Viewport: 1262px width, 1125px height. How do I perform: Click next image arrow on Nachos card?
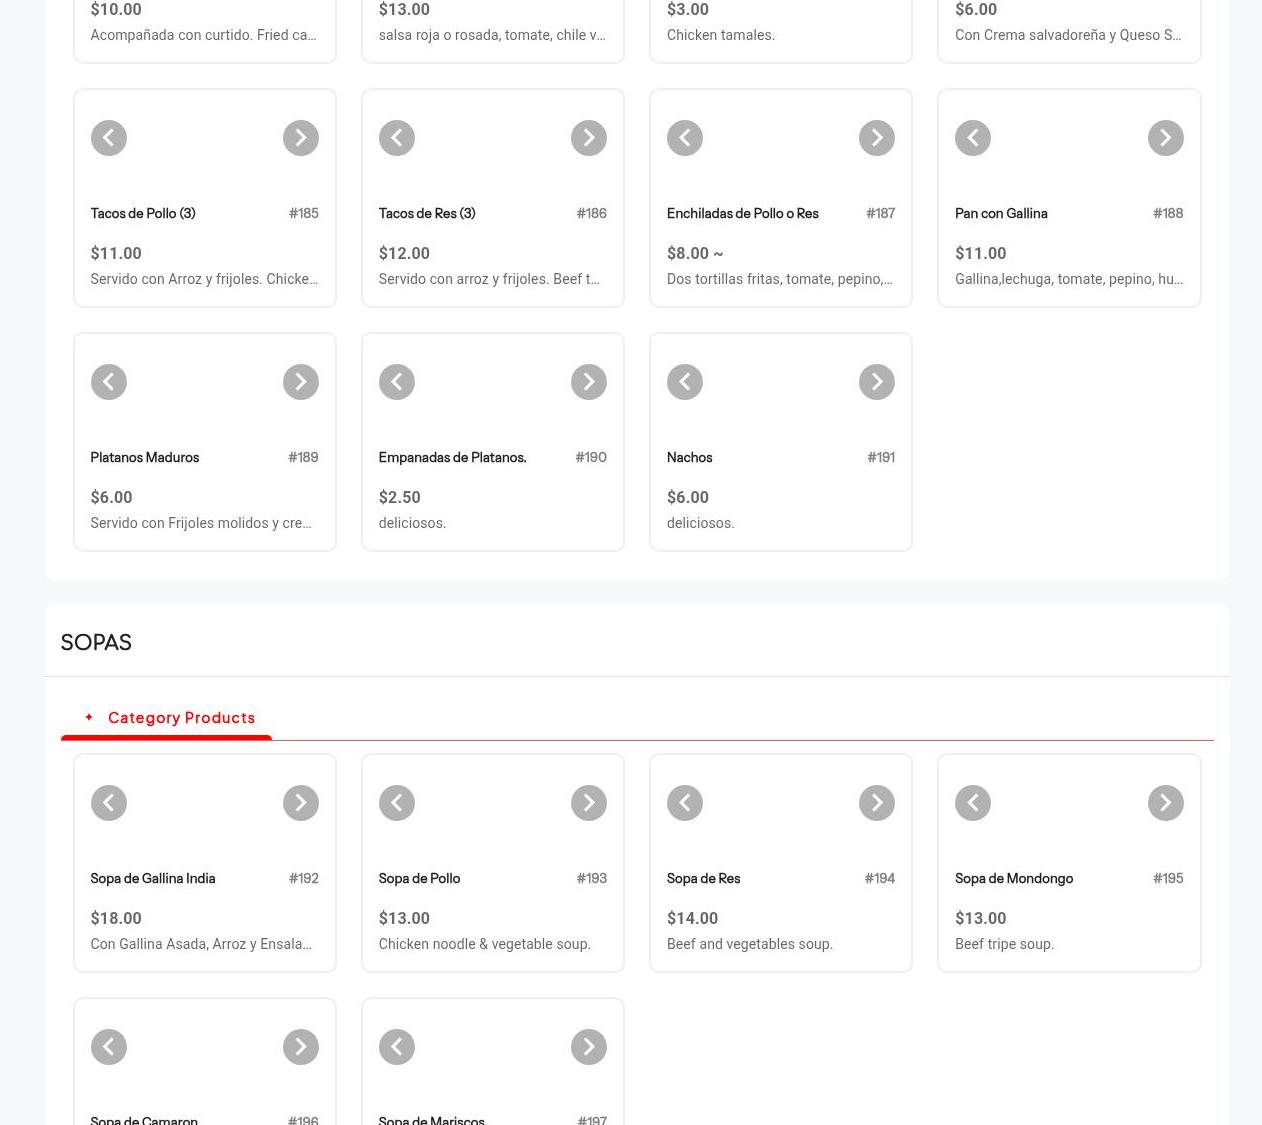click(x=876, y=382)
